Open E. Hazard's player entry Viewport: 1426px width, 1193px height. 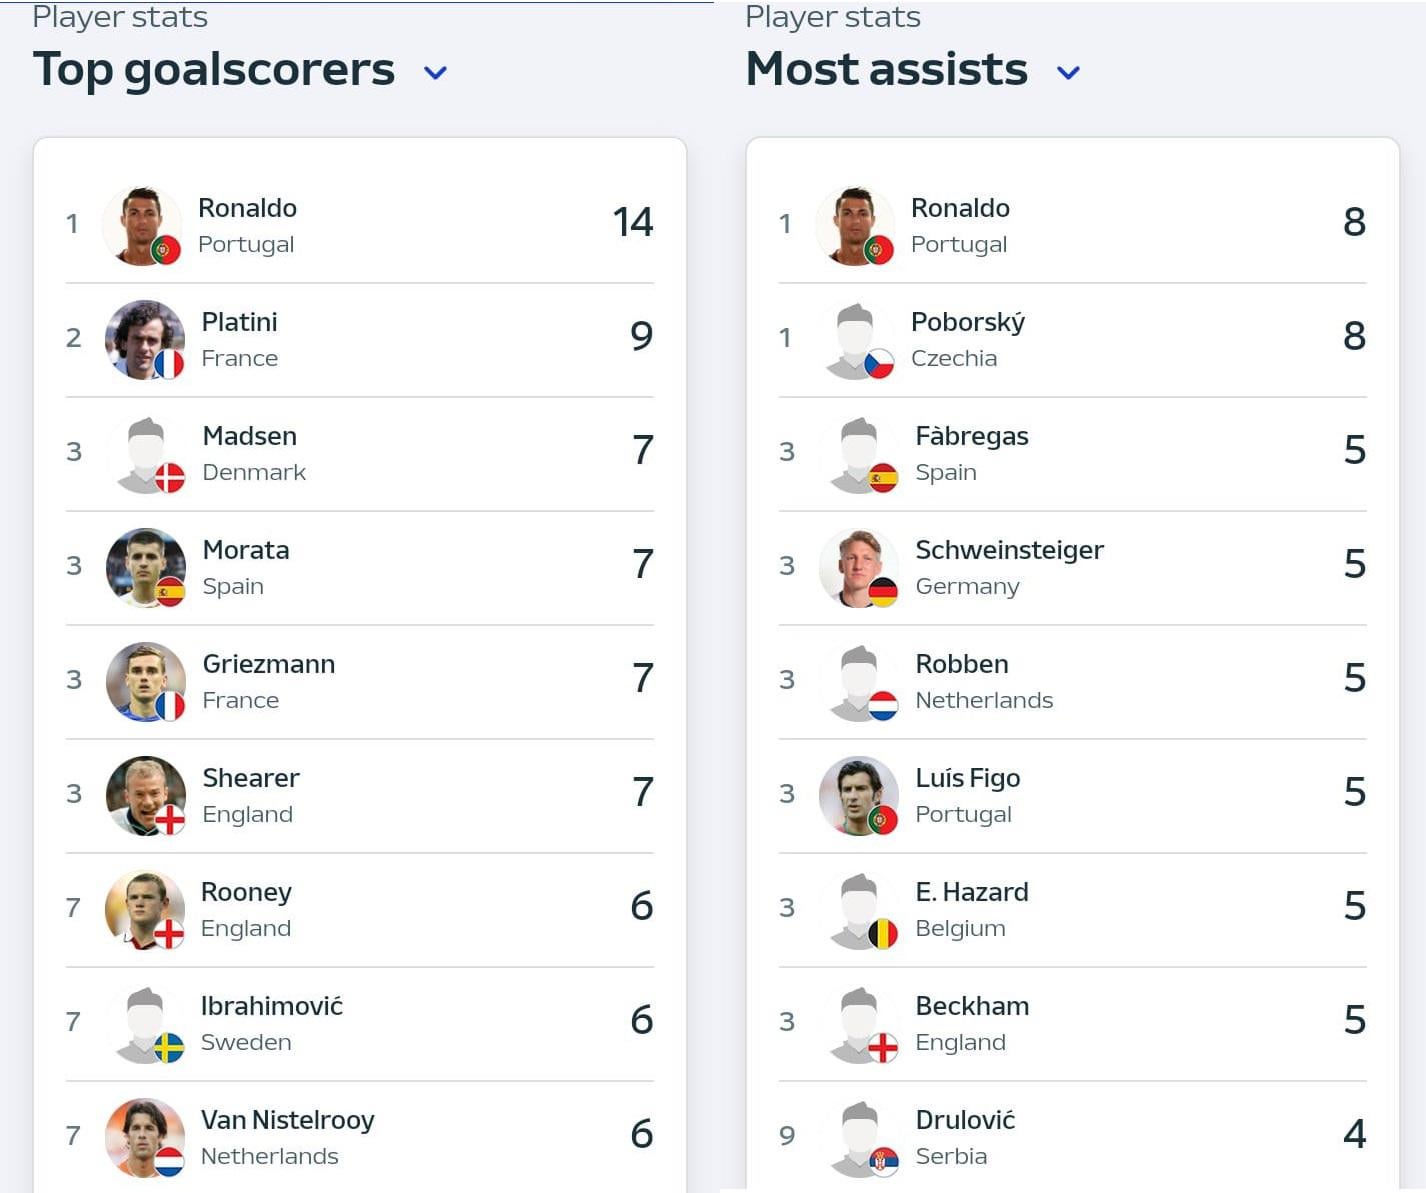click(x=1072, y=910)
